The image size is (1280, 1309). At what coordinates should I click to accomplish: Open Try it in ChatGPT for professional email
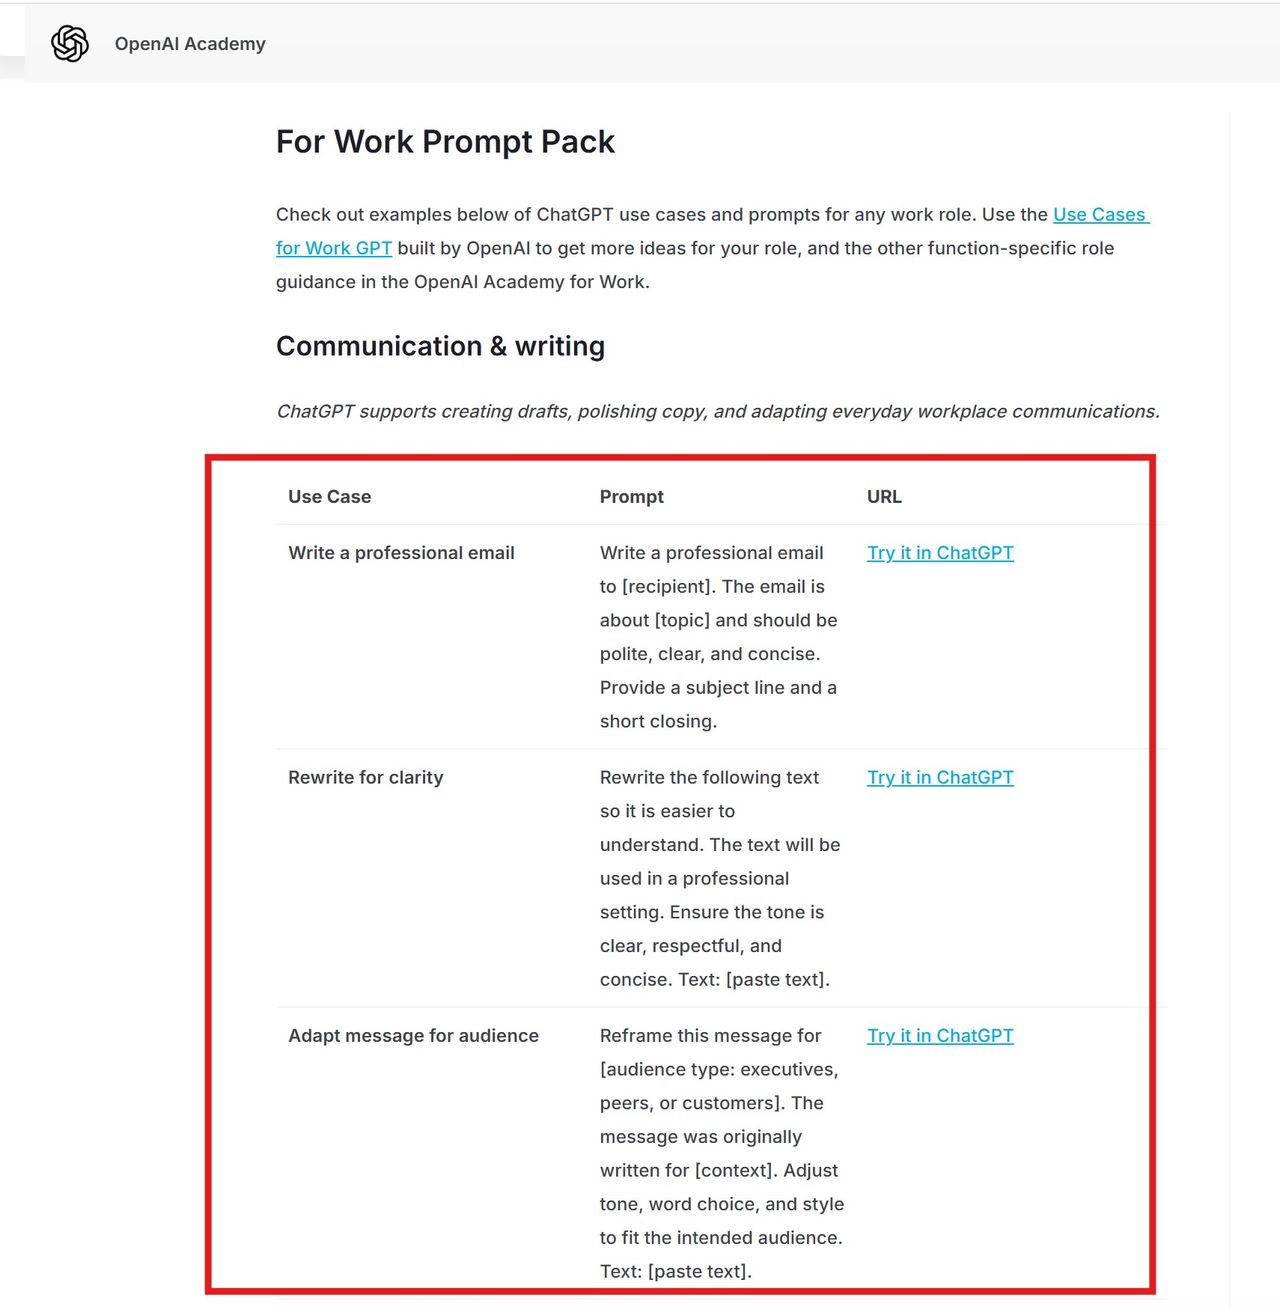[940, 553]
